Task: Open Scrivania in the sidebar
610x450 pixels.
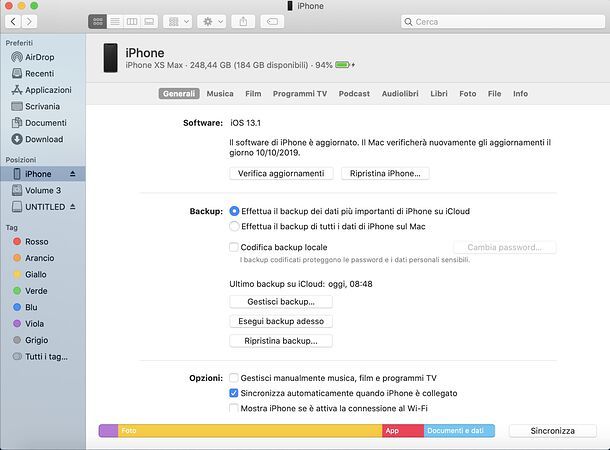Action: (35, 106)
